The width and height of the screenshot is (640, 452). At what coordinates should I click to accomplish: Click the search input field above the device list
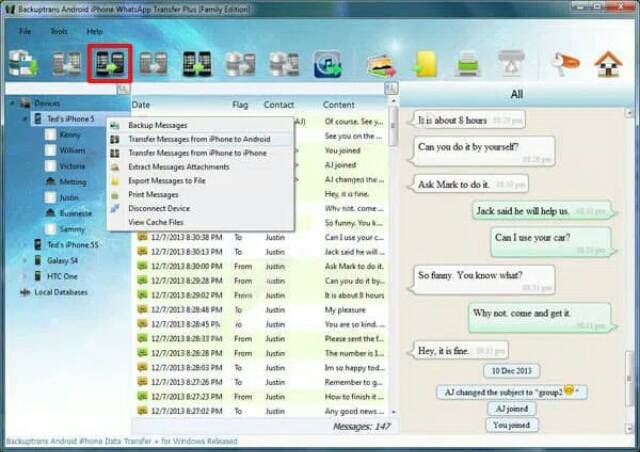click(x=60, y=89)
